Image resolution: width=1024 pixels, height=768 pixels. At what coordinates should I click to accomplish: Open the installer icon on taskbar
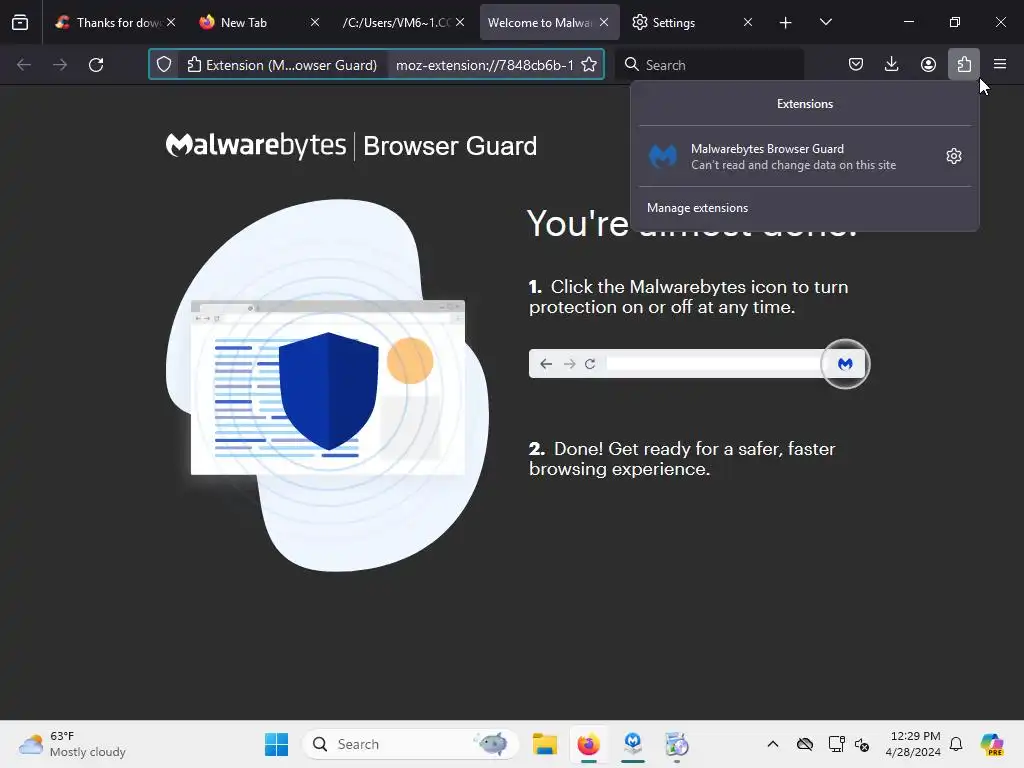pos(677,744)
